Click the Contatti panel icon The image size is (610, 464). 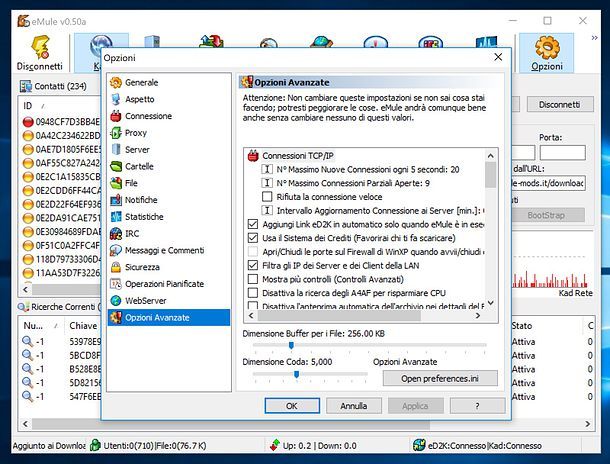click(26, 86)
